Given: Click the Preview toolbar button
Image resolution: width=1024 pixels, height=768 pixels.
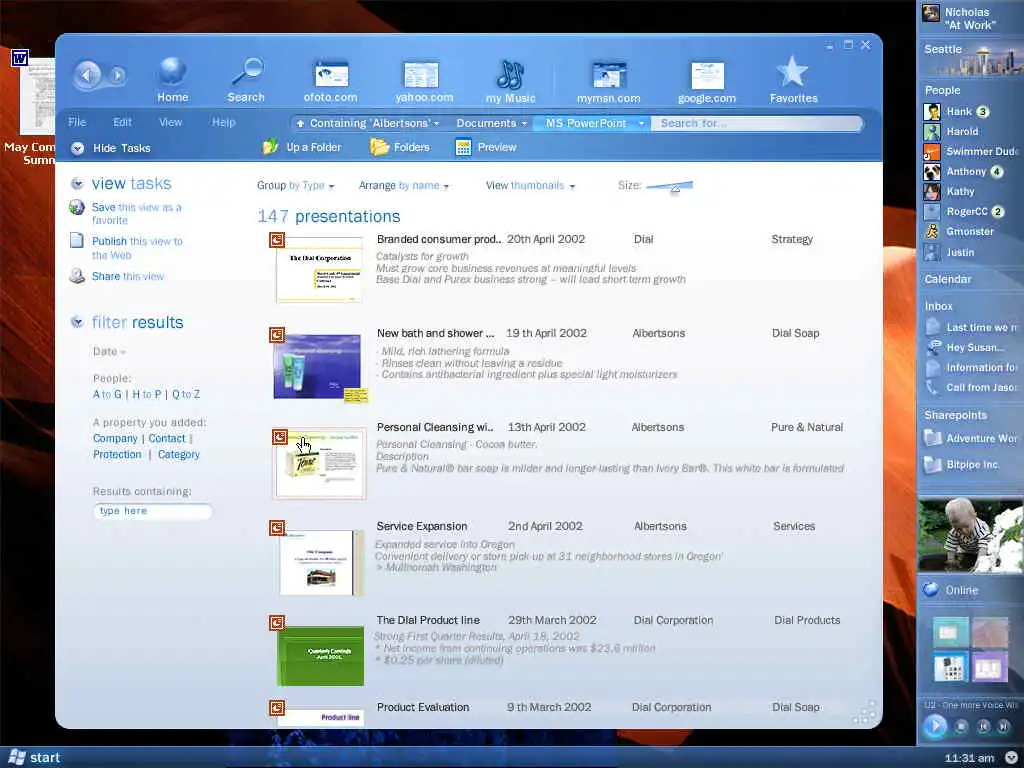Looking at the screenshot, I should pos(486,147).
